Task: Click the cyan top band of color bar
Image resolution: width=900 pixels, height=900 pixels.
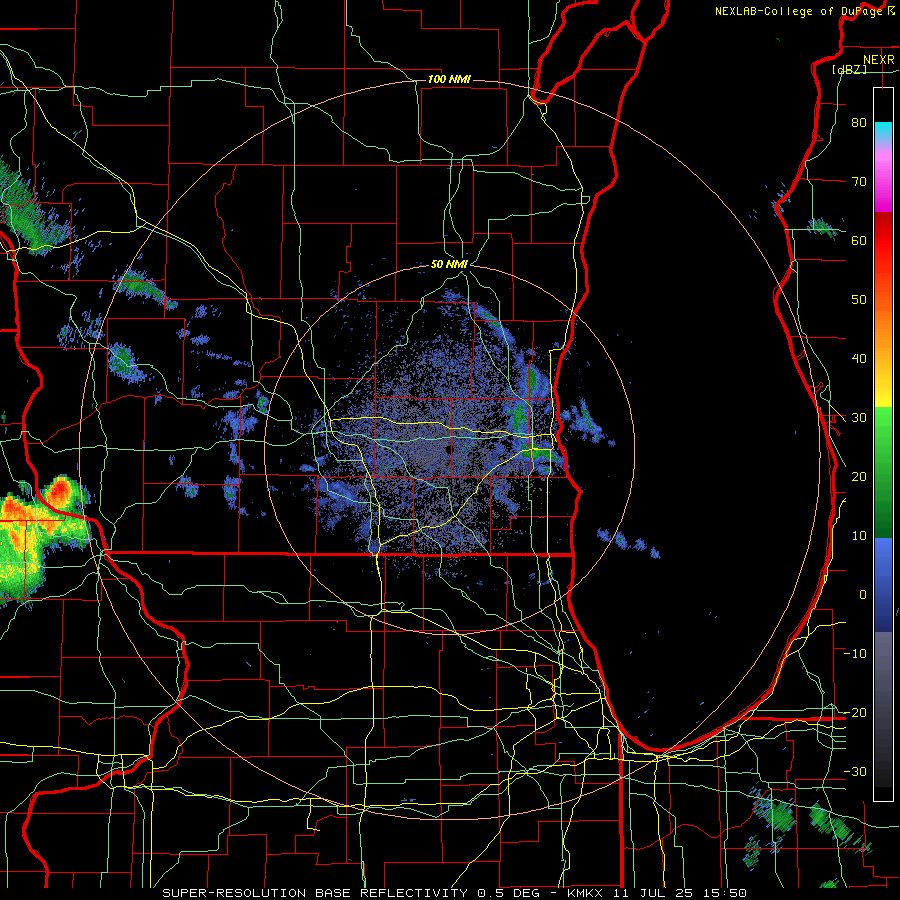Action: [883, 129]
